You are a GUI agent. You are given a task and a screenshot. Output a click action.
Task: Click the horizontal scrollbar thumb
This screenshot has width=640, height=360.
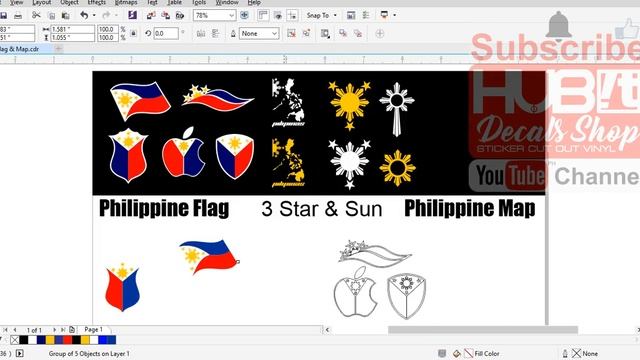(483, 330)
